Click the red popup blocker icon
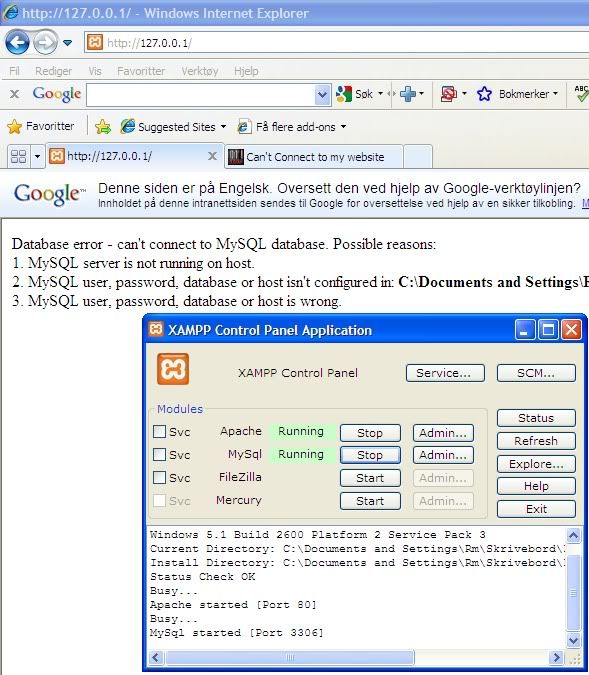The height and width of the screenshot is (675, 589). click(x=449, y=94)
